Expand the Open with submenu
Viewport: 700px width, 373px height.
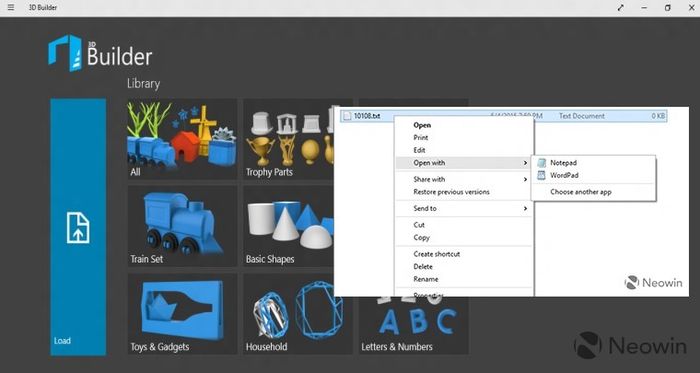464,163
